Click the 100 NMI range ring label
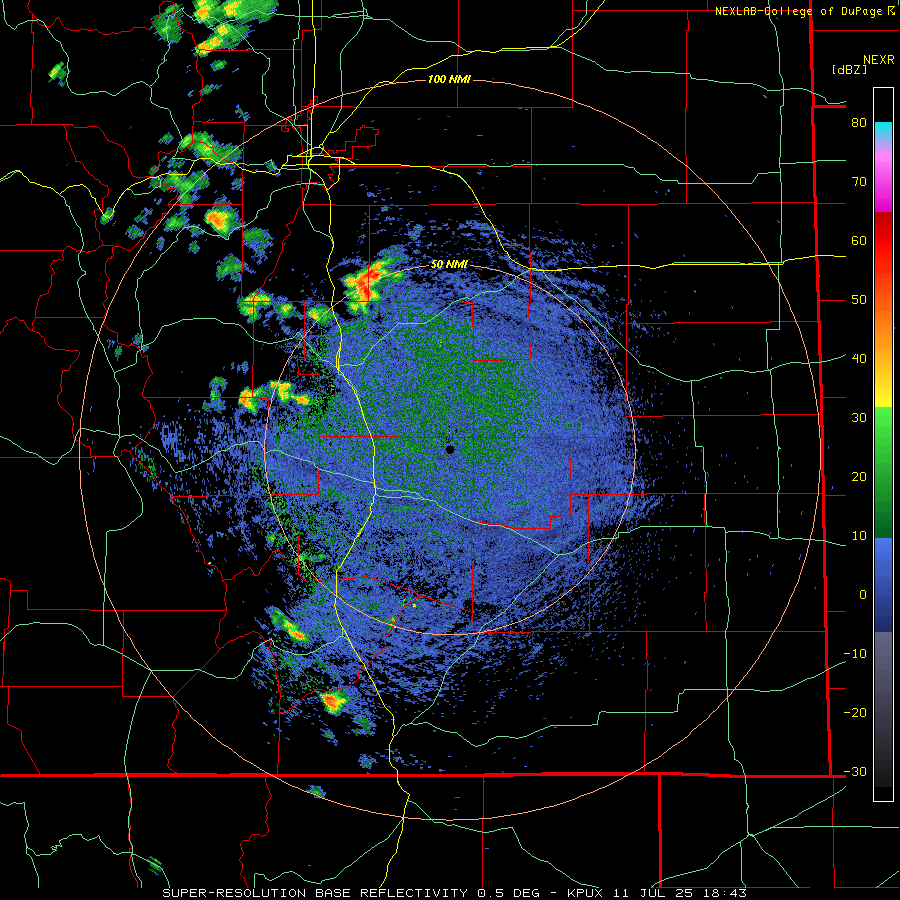This screenshot has width=900, height=900. click(x=449, y=79)
